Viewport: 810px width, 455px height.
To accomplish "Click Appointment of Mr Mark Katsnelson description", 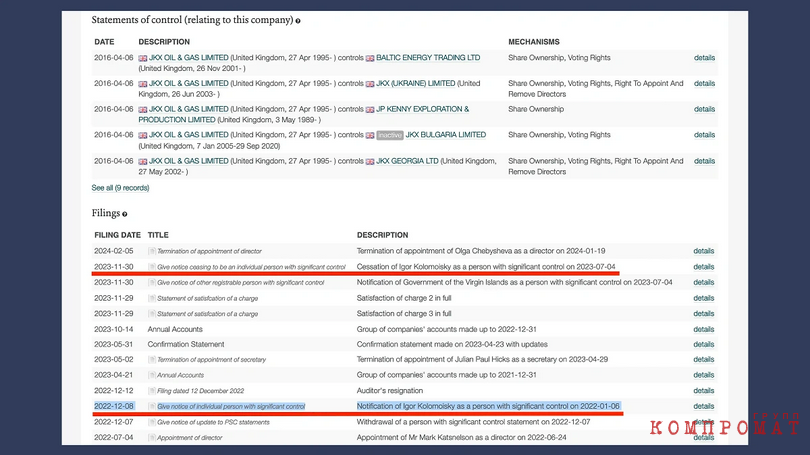I will click(461, 437).
